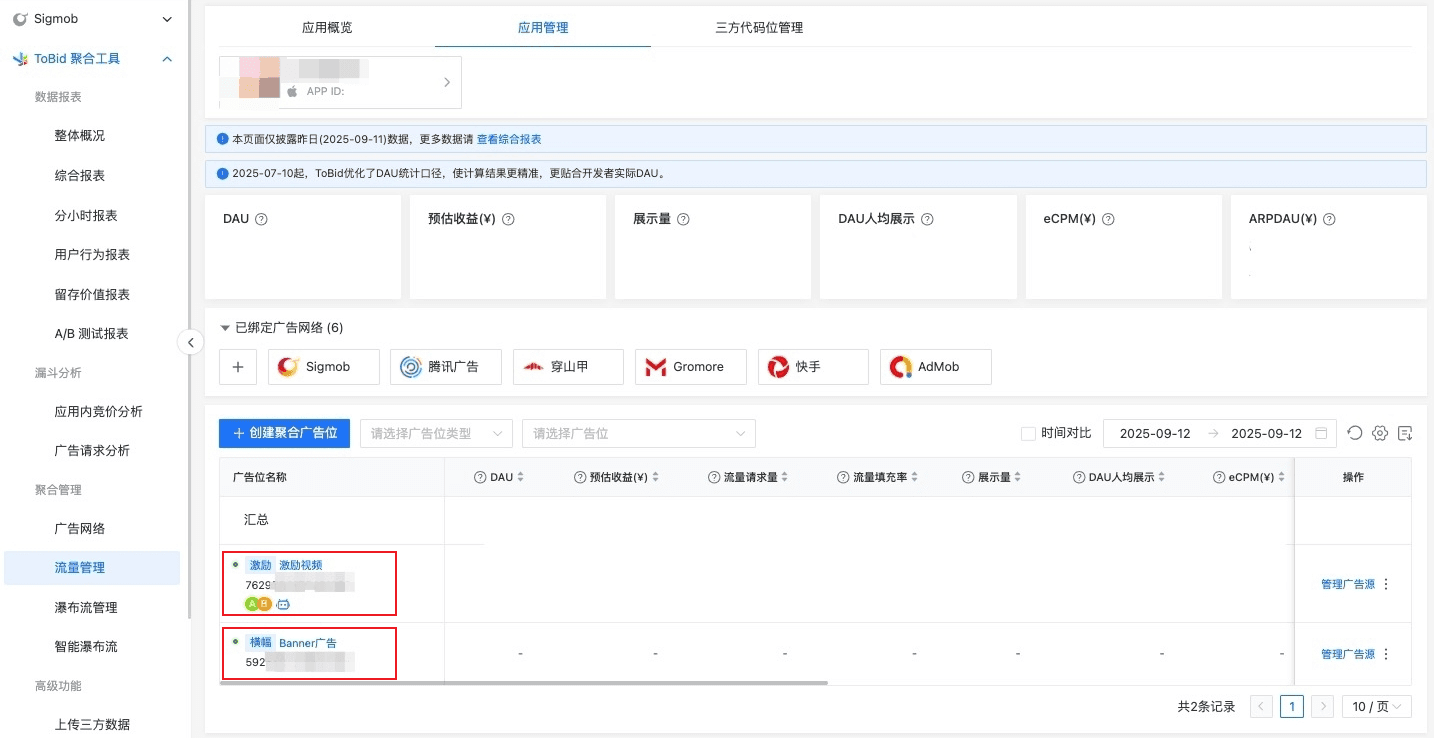
Task: Open the app selector card
Action: pos(340,82)
